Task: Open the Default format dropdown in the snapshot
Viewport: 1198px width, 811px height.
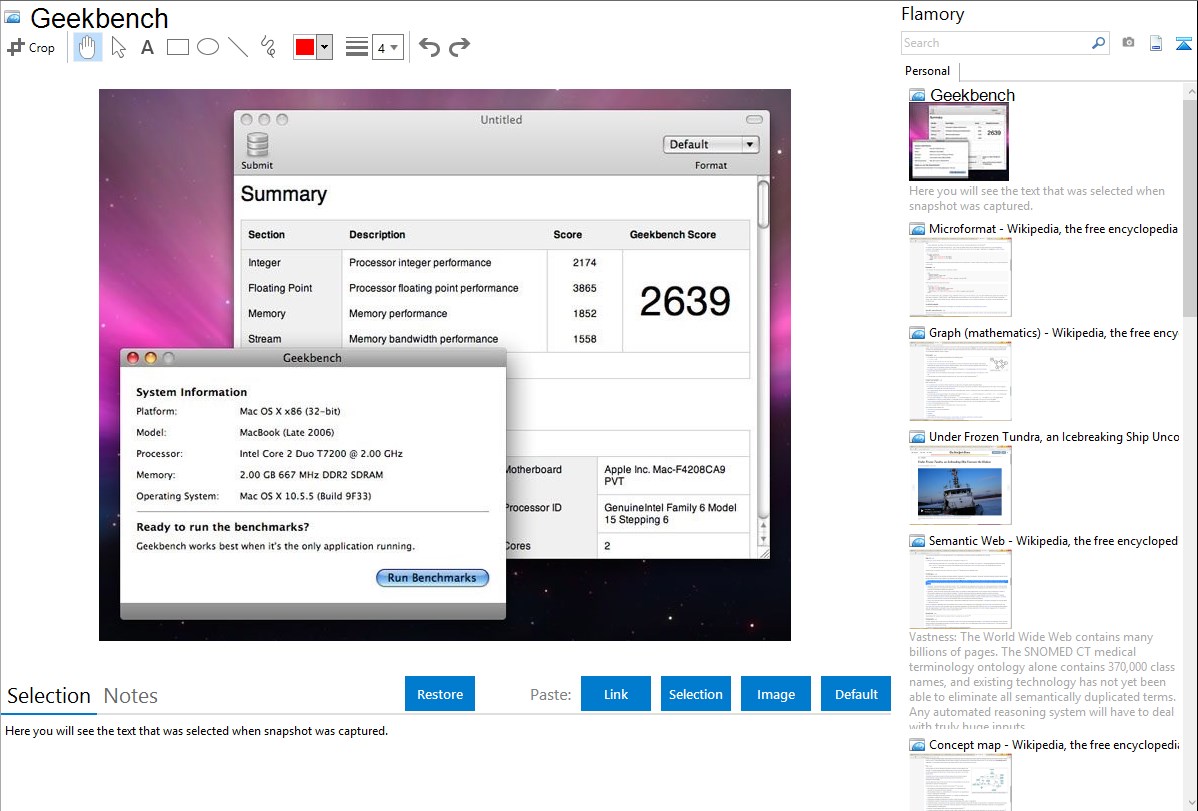Action: tap(711, 144)
